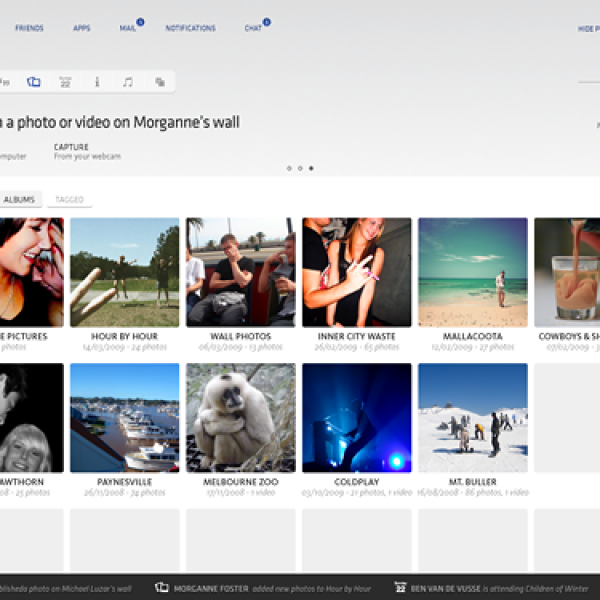Open the Mallacoota beach album thumbnail

tap(473, 272)
